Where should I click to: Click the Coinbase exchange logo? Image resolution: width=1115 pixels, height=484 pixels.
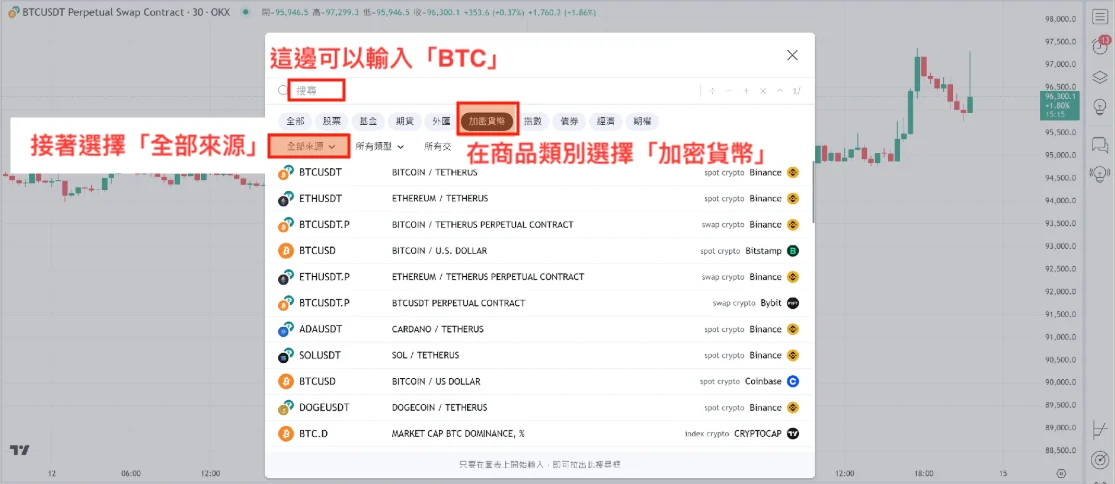pos(793,381)
